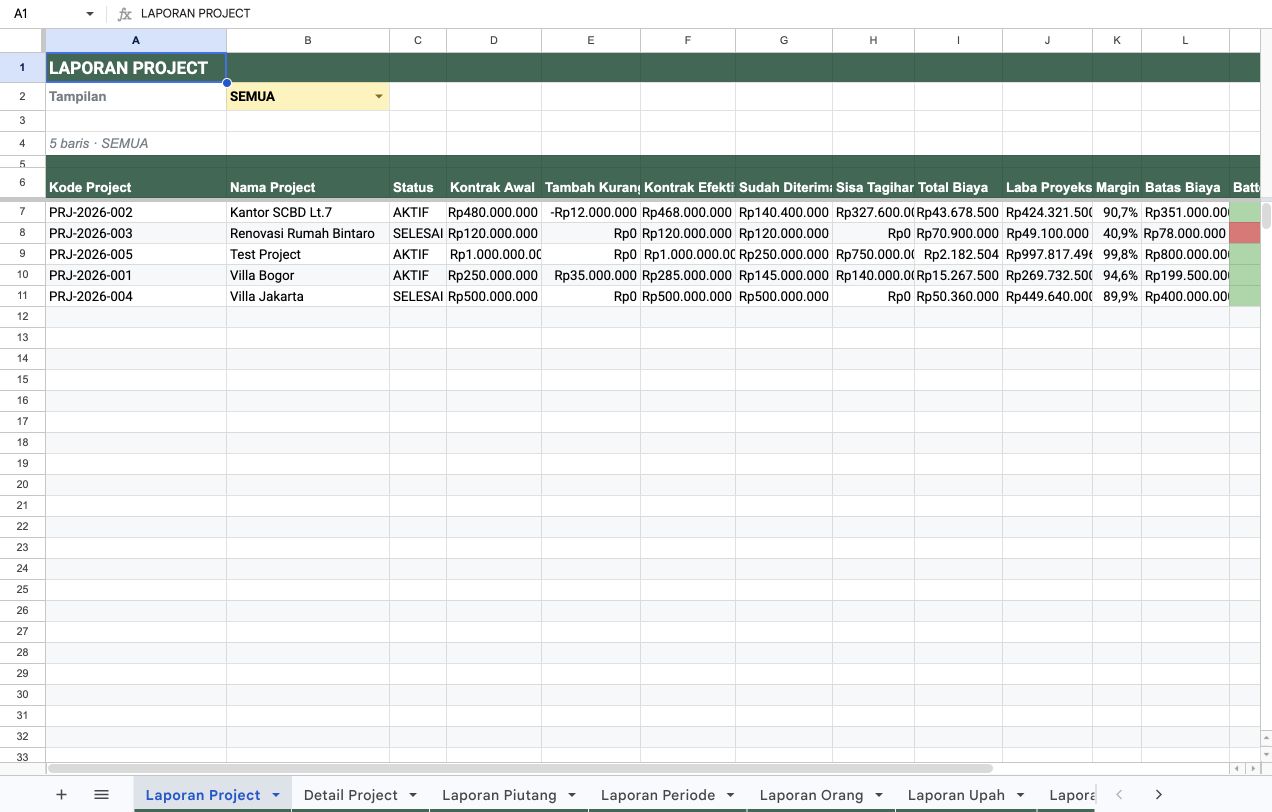The image size is (1272, 812).
Task: Select the Margin header cell
Action: pos(1117,184)
